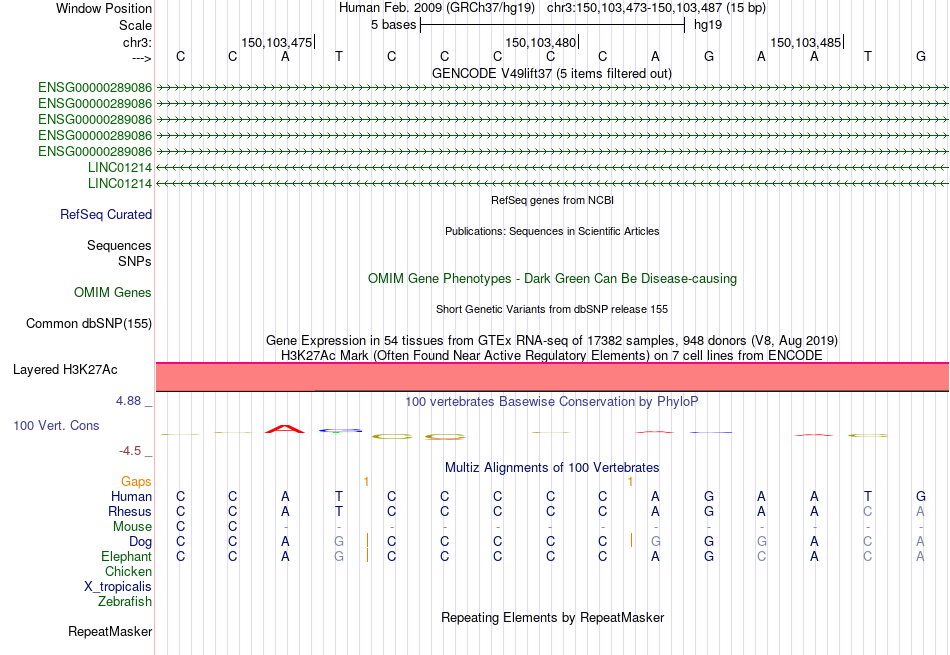
Task: Click the chr3:150,103,473-150,103,487 (15 bp) position text
Action: 656,8
